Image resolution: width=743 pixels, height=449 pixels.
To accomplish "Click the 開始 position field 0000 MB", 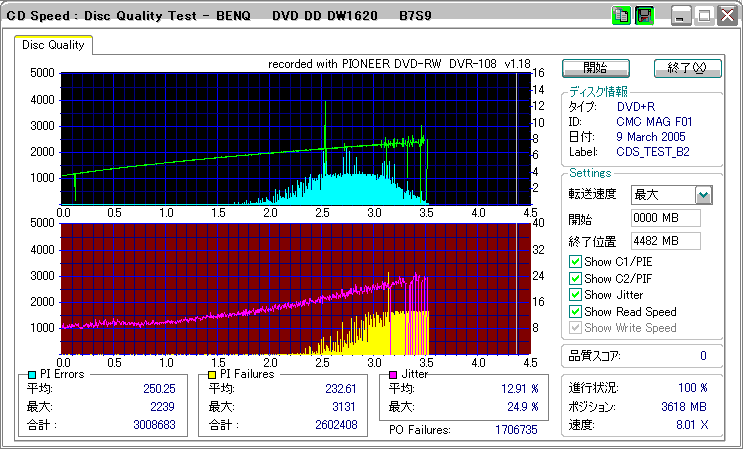I will pos(666,218).
